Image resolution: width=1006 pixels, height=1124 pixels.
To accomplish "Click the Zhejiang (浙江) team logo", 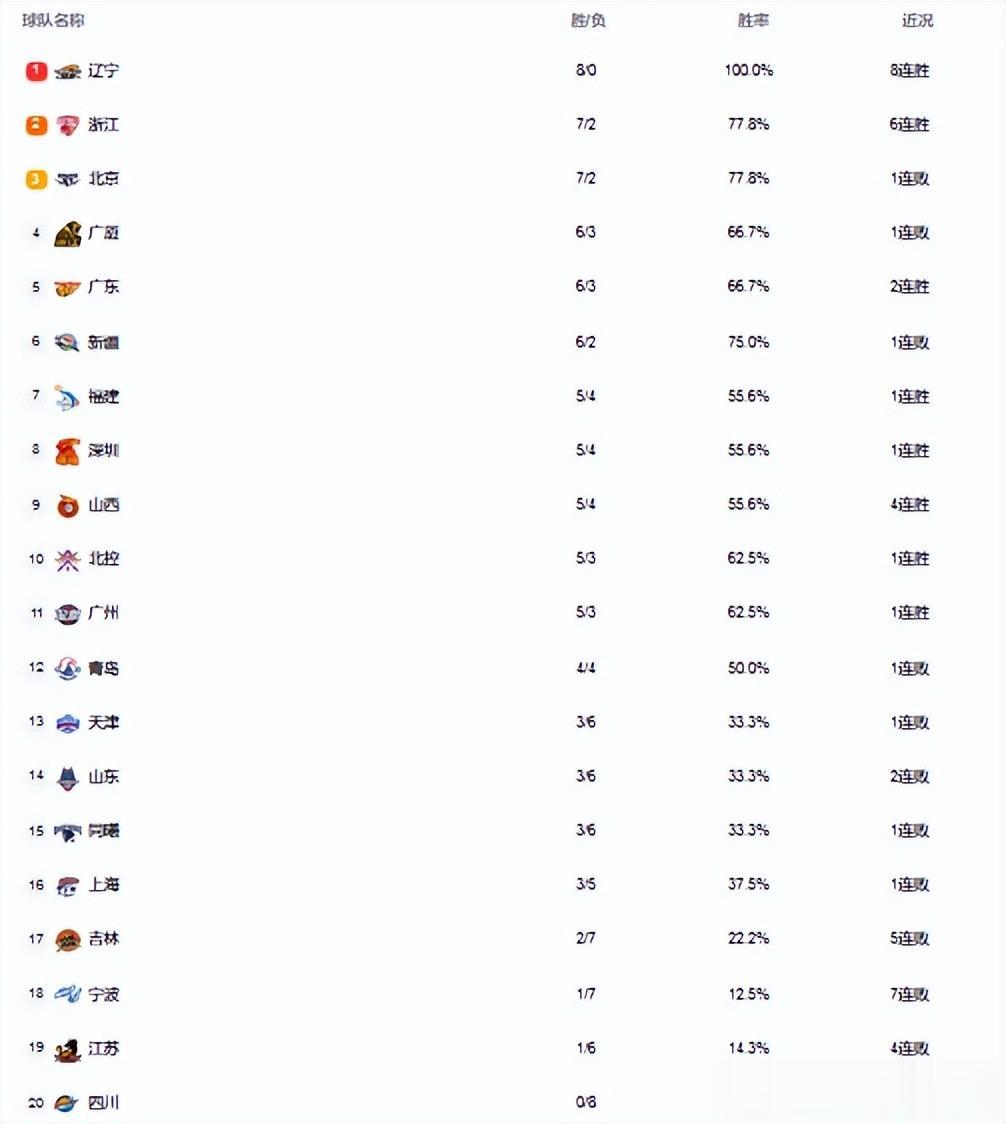I will (x=67, y=125).
